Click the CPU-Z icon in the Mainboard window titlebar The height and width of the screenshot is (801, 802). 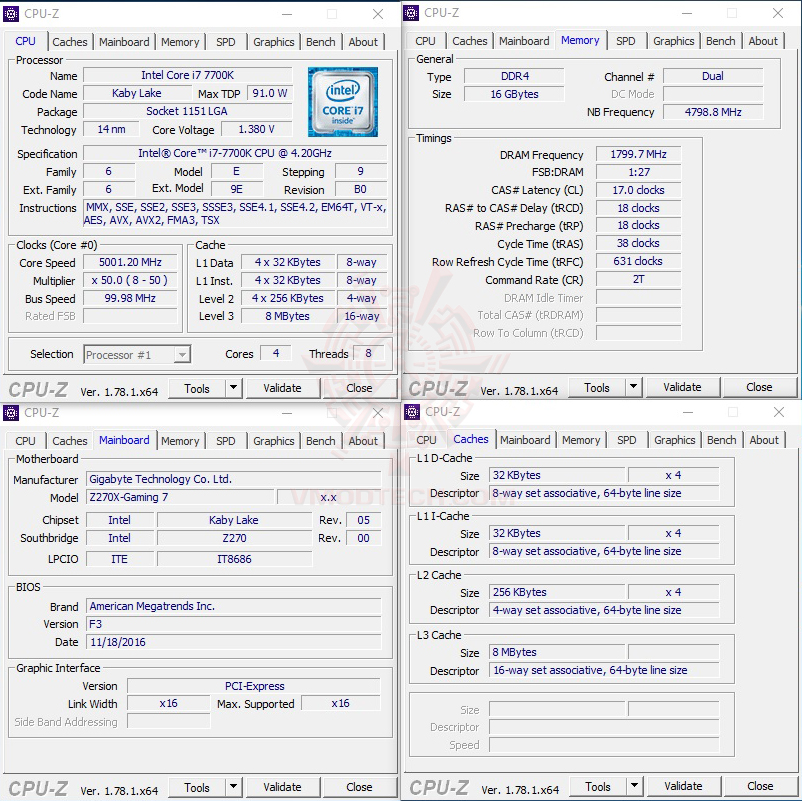9,413
